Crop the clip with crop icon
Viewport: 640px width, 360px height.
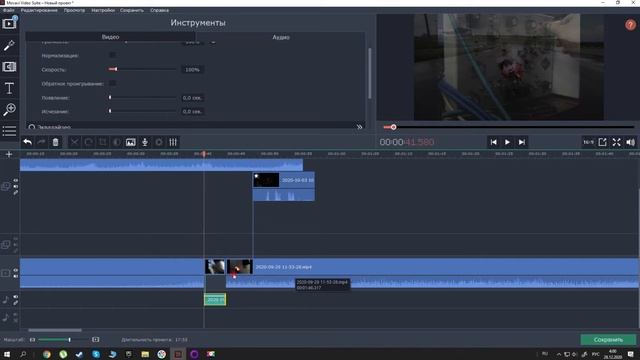pyautogui.click(x=102, y=142)
